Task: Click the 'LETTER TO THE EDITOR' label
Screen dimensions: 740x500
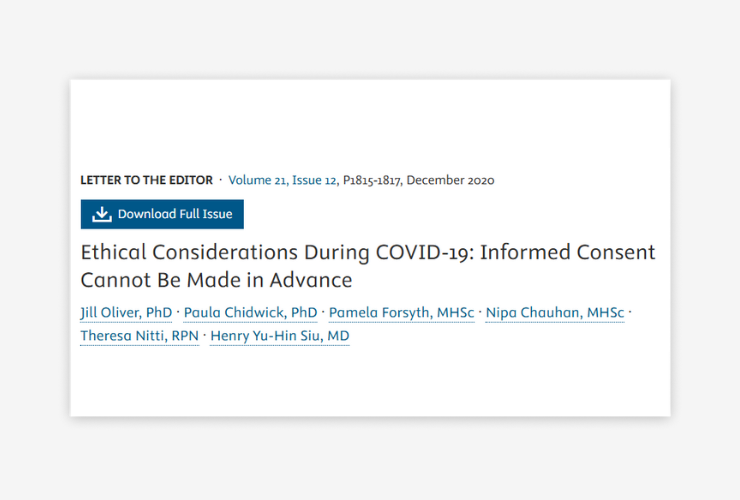Action: point(146,181)
